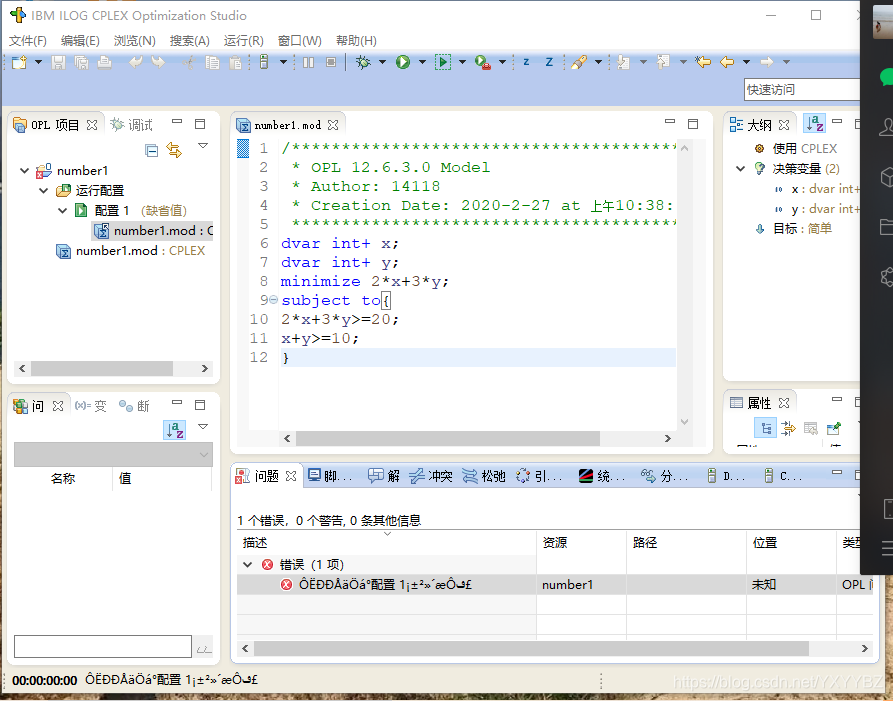This screenshot has width=893, height=701.
Task: Collapse the 错误 (1 项) group
Action: pyautogui.click(x=247, y=565)
